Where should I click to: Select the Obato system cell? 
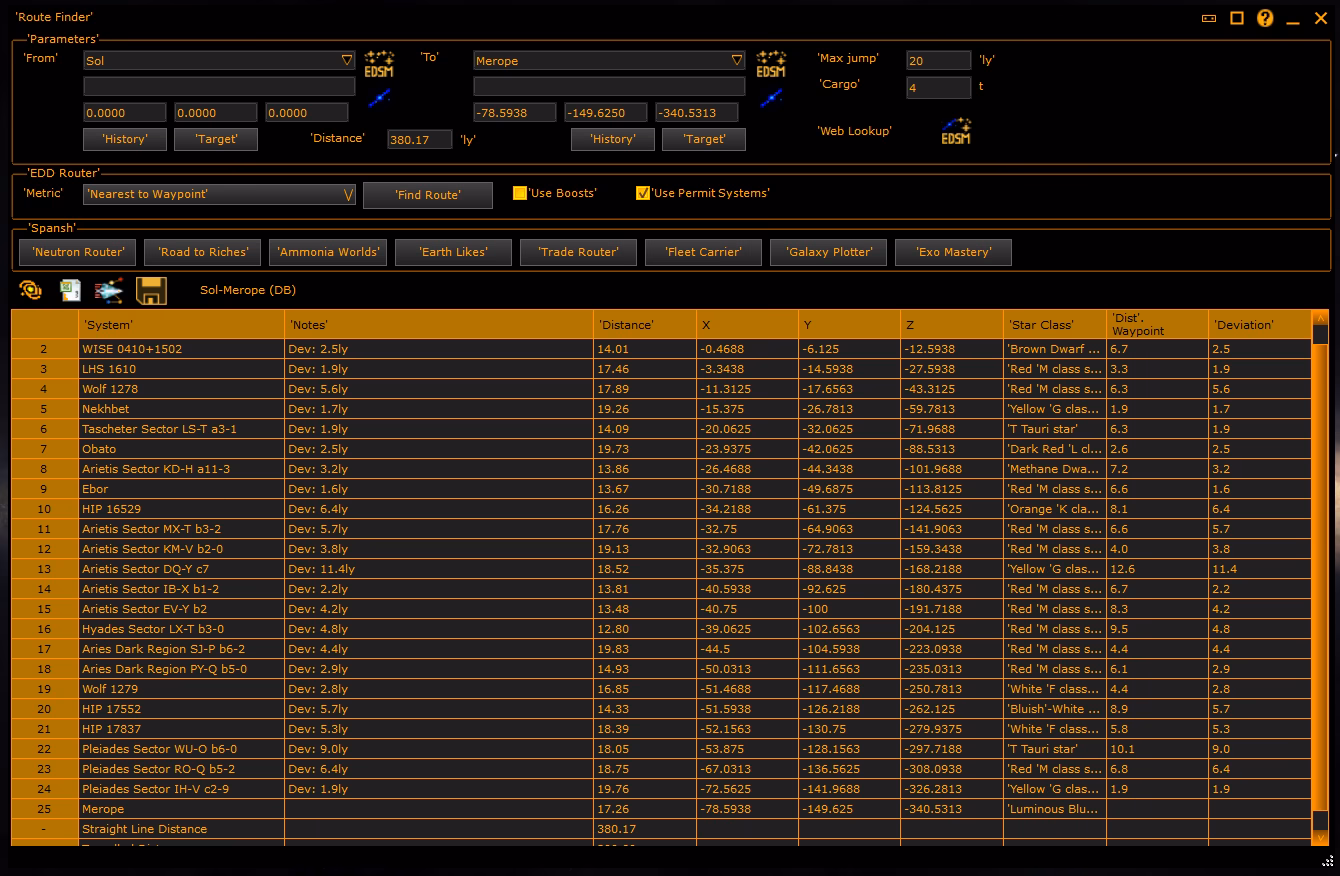pos(181,449)
